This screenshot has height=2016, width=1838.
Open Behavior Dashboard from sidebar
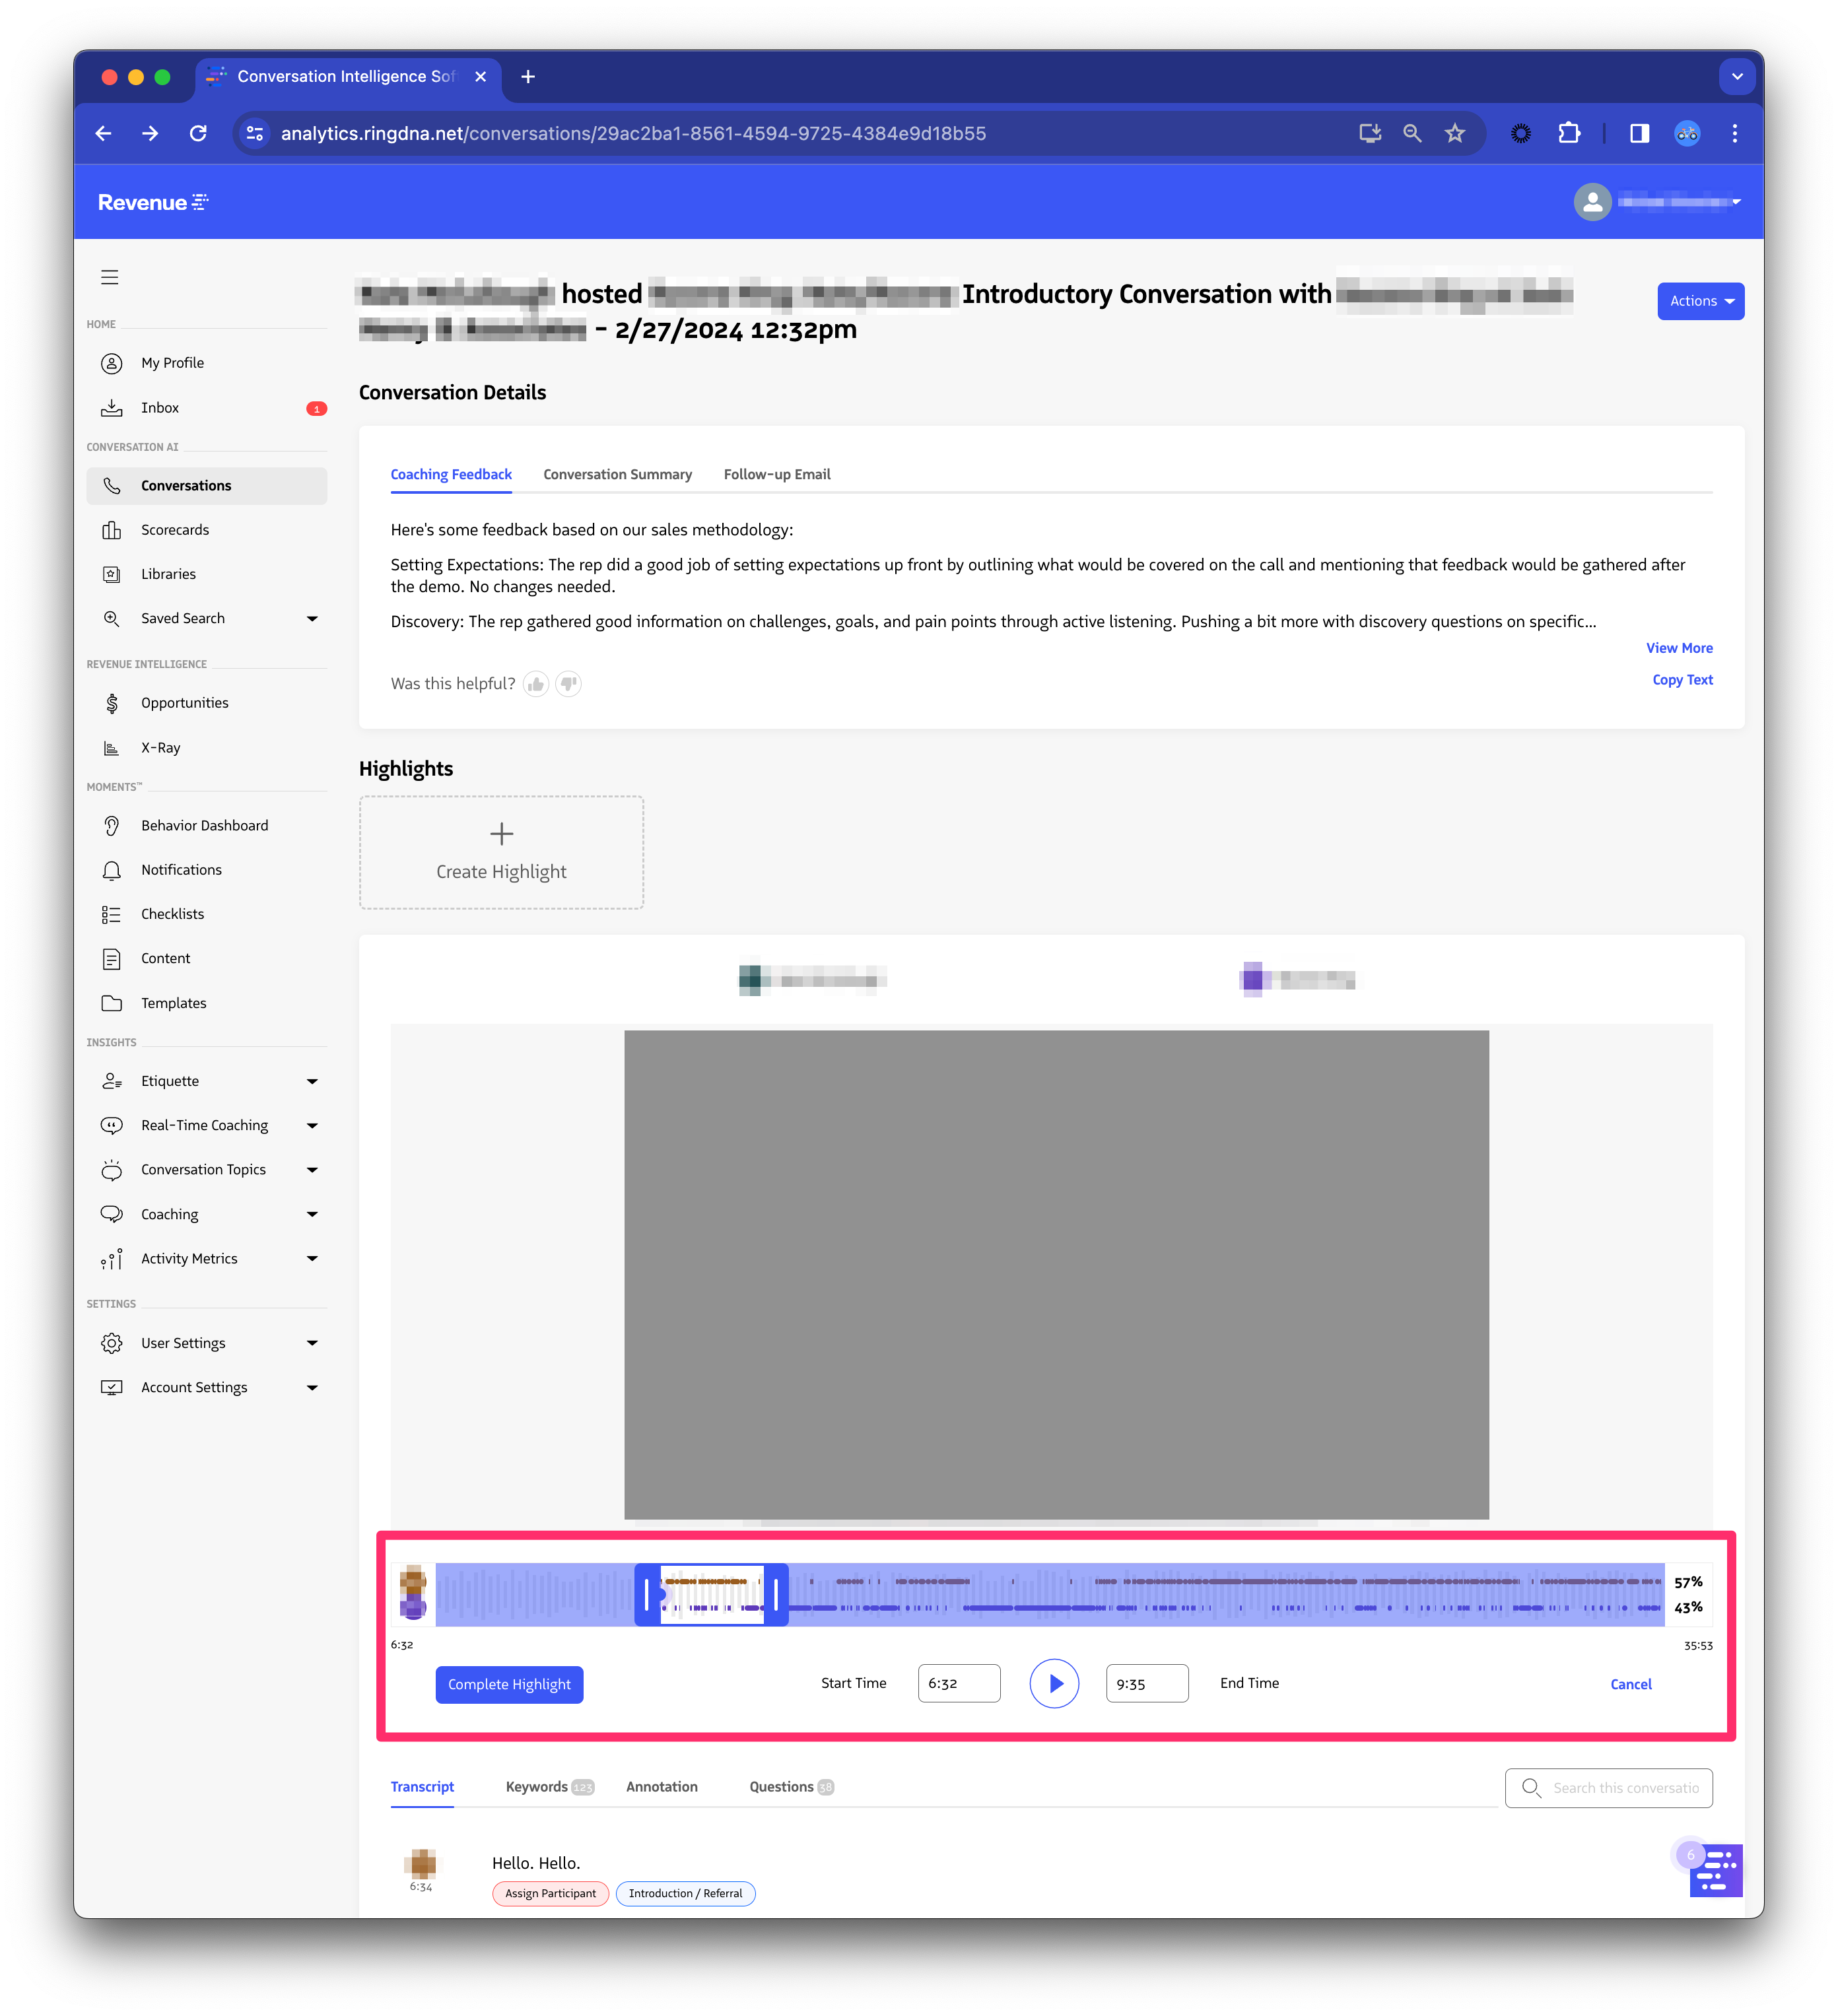click(x=204, y=825)
